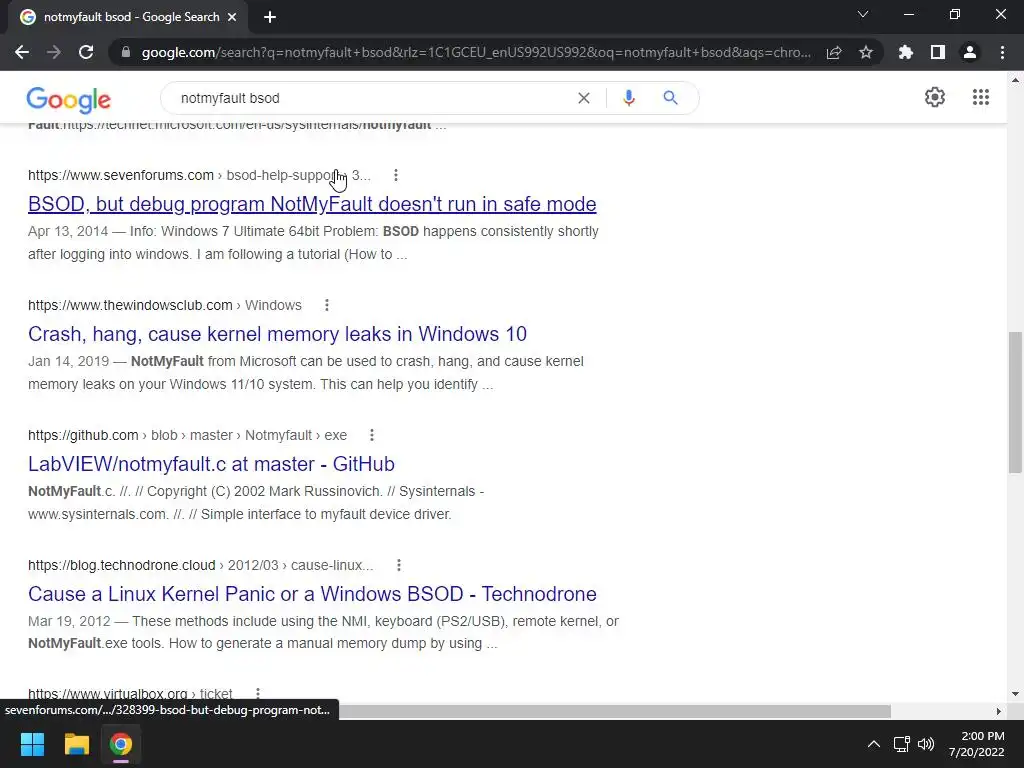Open a new tab
Viewport: 1024px width, 768px height.
click(270, 17)
